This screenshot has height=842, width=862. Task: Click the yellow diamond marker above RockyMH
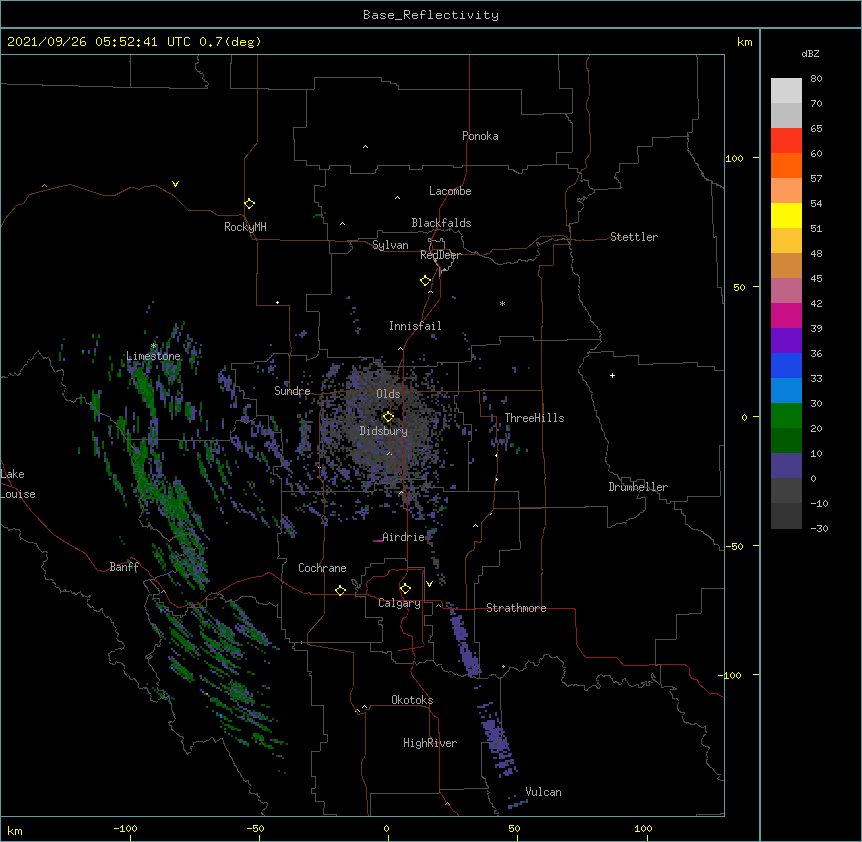(x=250, y=204)
